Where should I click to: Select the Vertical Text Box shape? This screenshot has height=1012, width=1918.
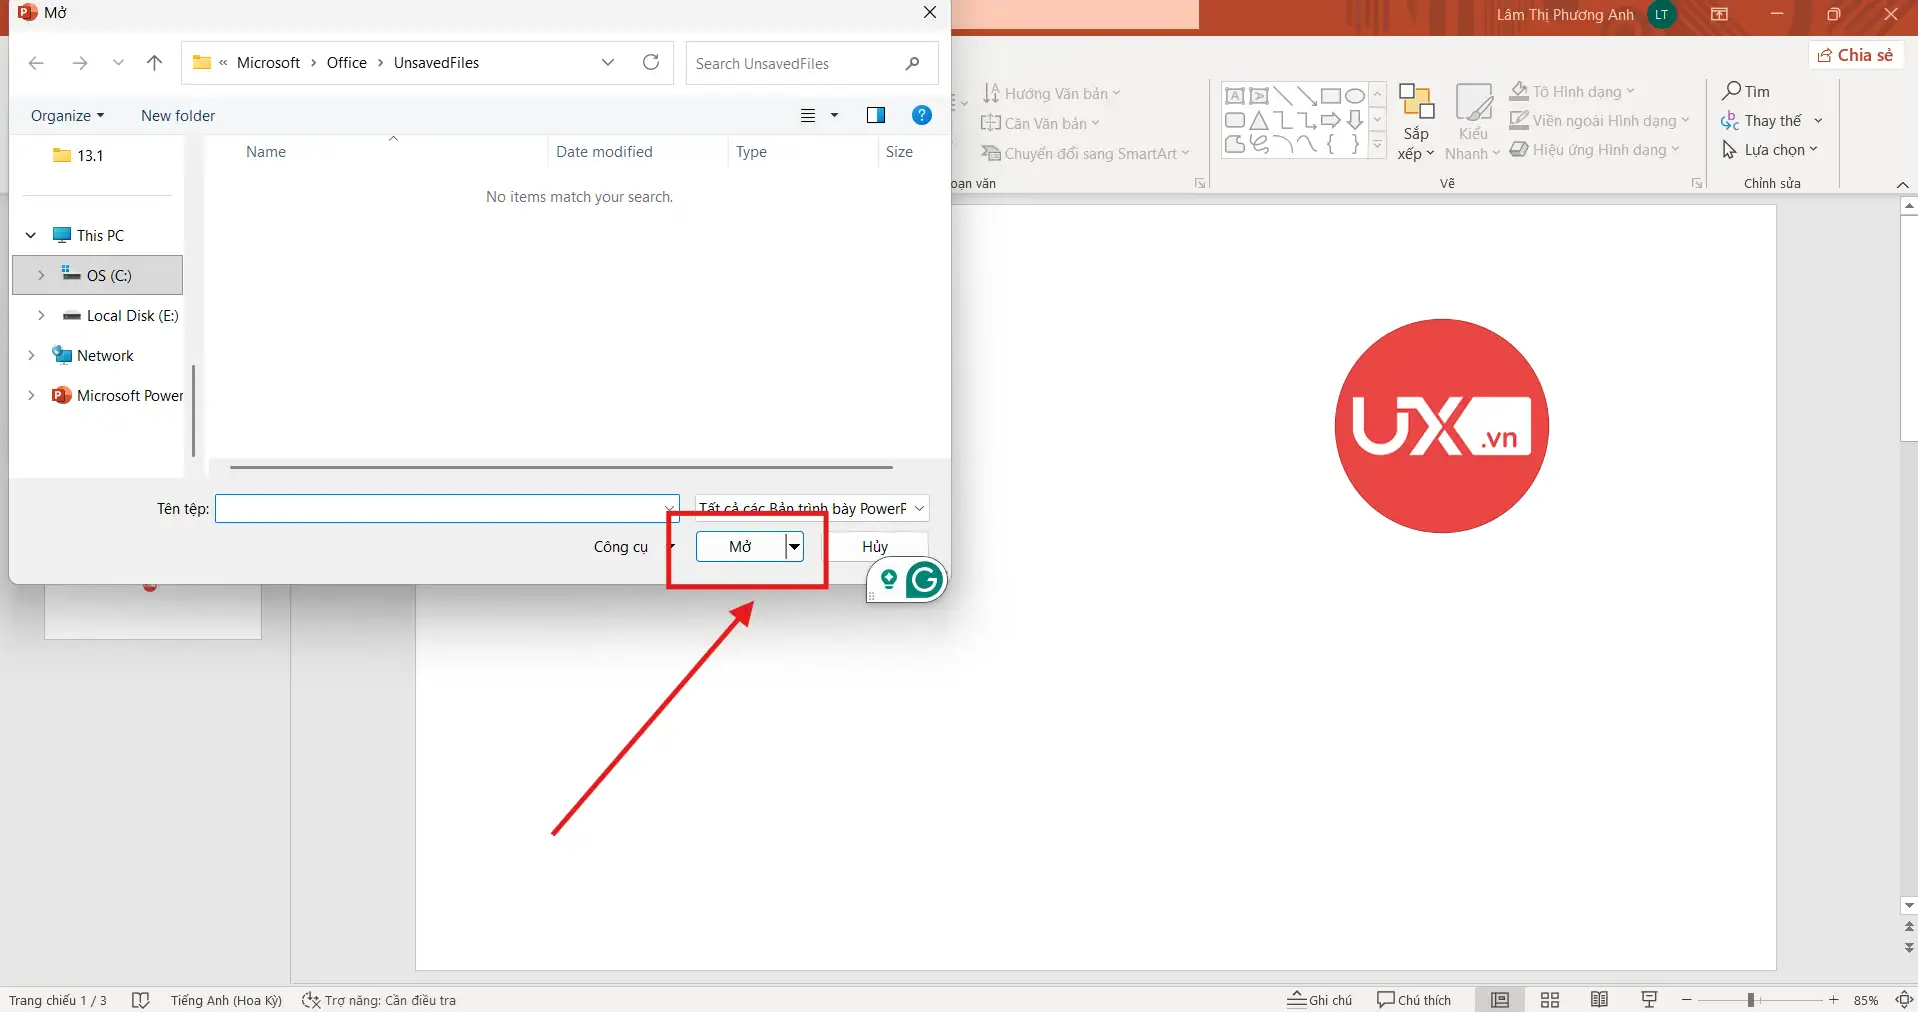[x=1259, y=96]
